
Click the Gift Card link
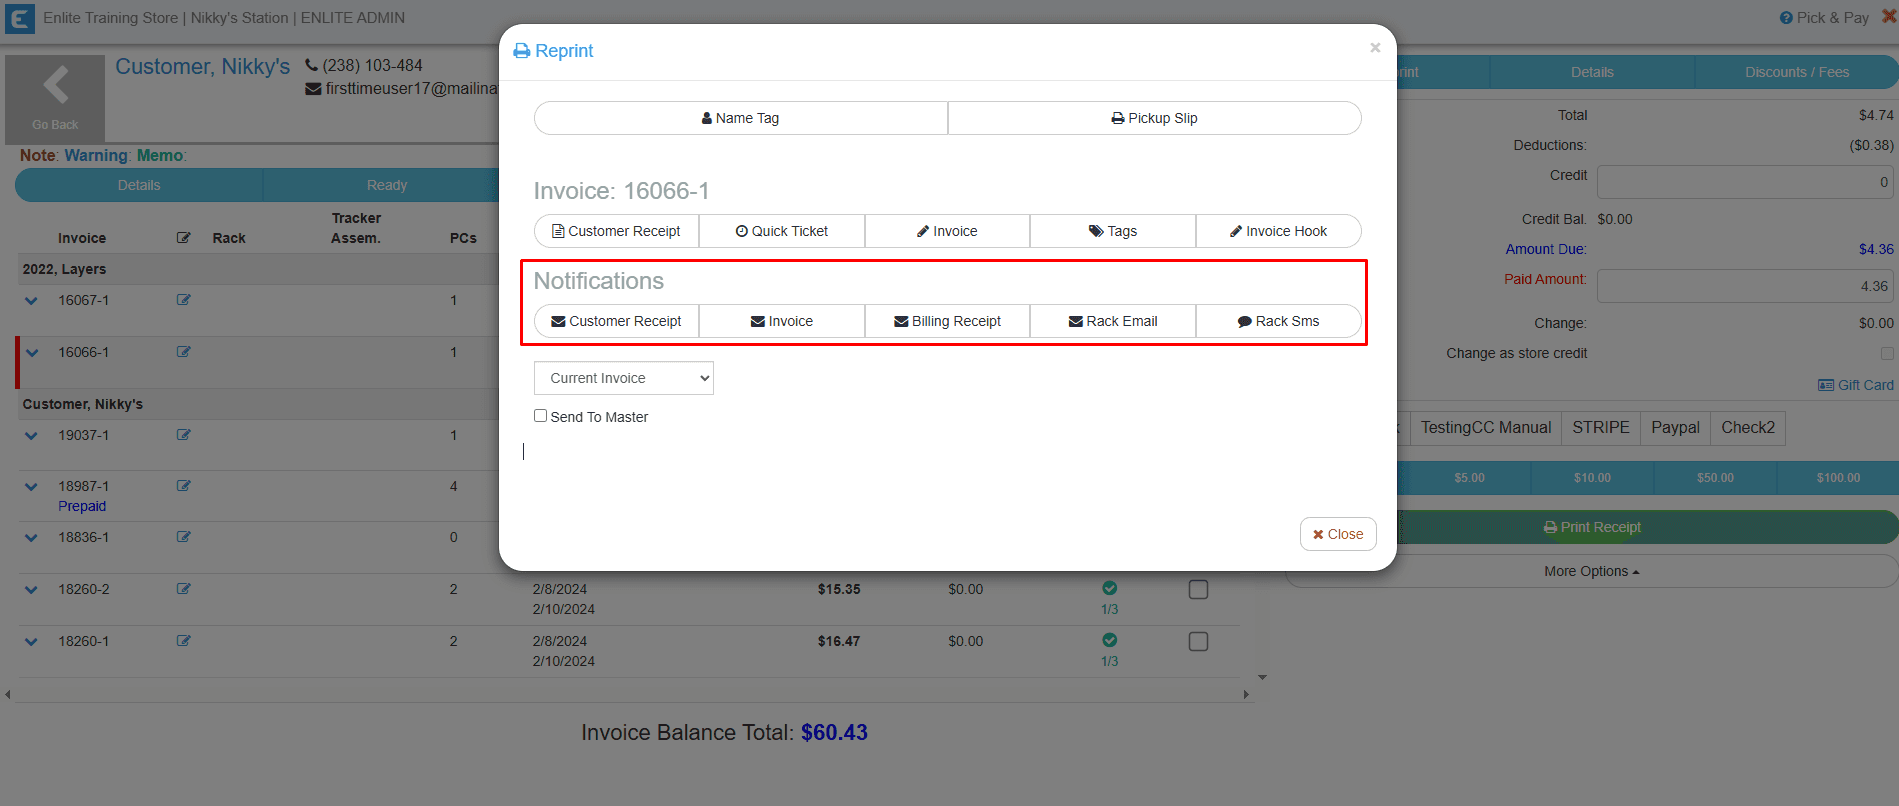(x=1856, y=385)
